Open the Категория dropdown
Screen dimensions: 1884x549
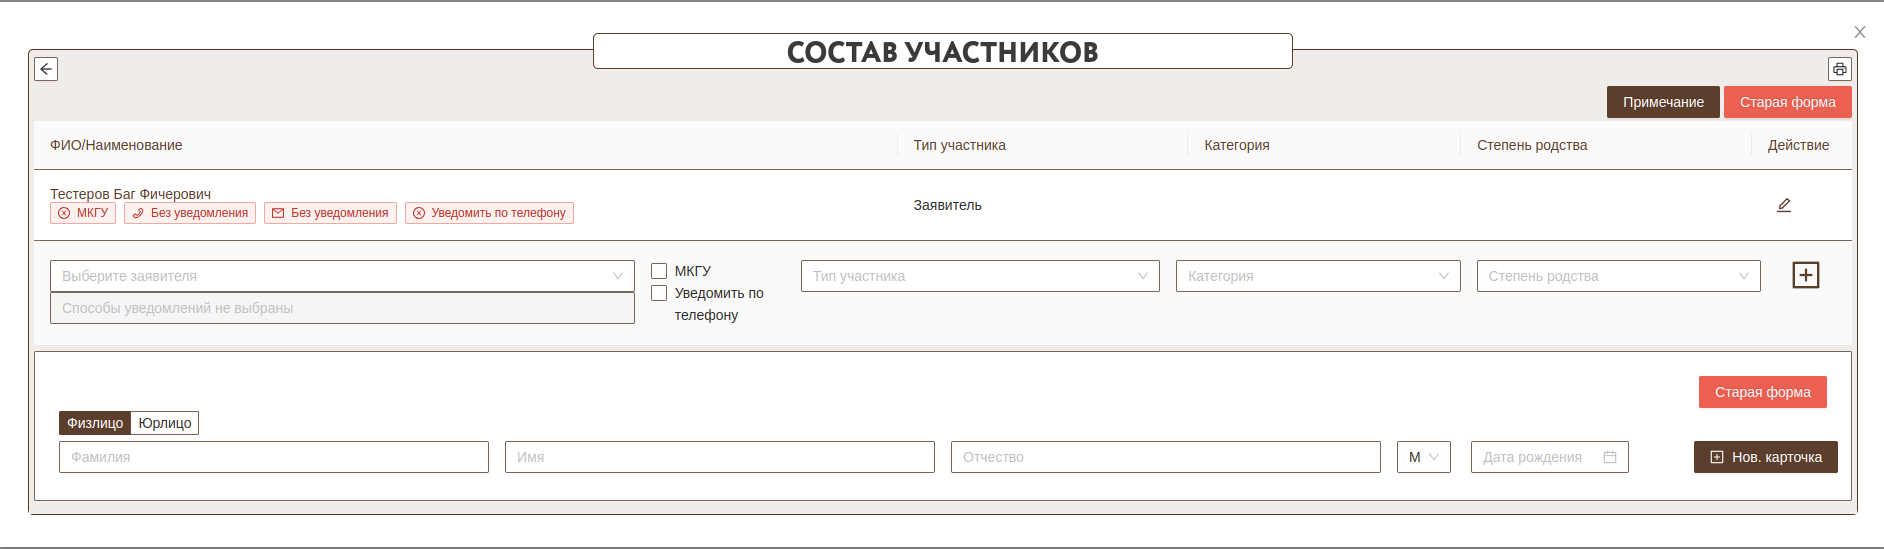[x=1317, y=276]
